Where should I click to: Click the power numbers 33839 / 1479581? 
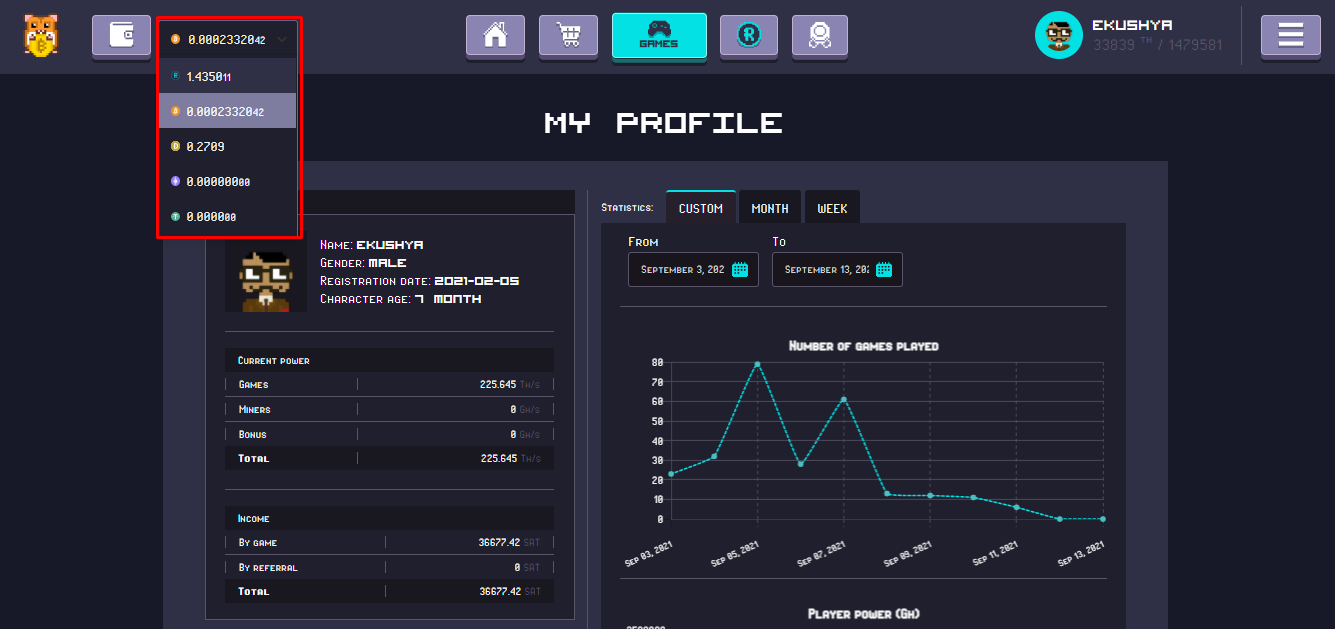pos(1158,45)
